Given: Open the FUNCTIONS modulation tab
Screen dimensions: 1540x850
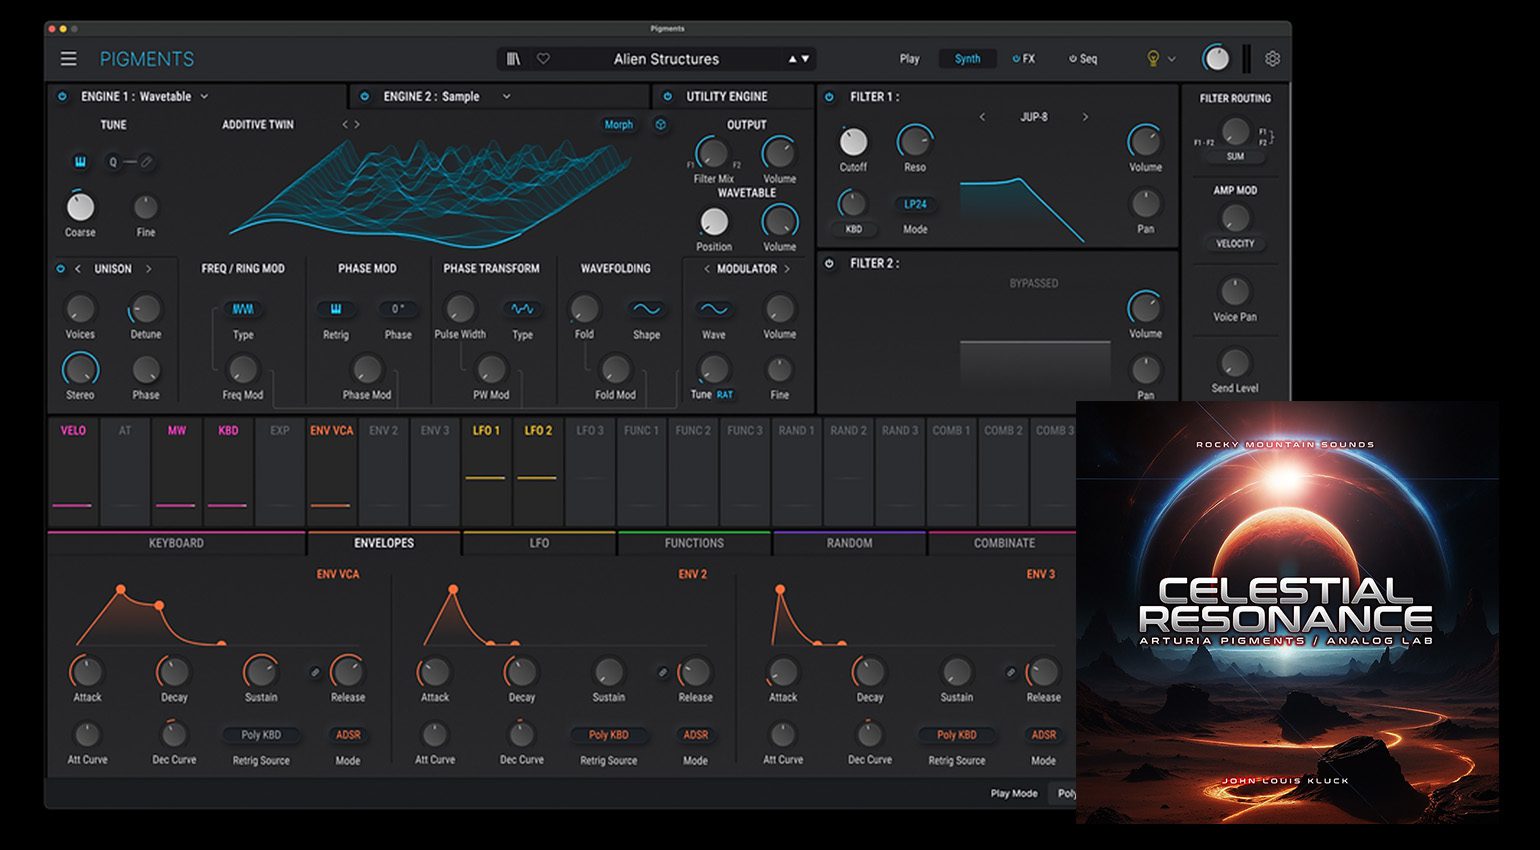Looking at the screenshot, I should (x=694, y=543).
